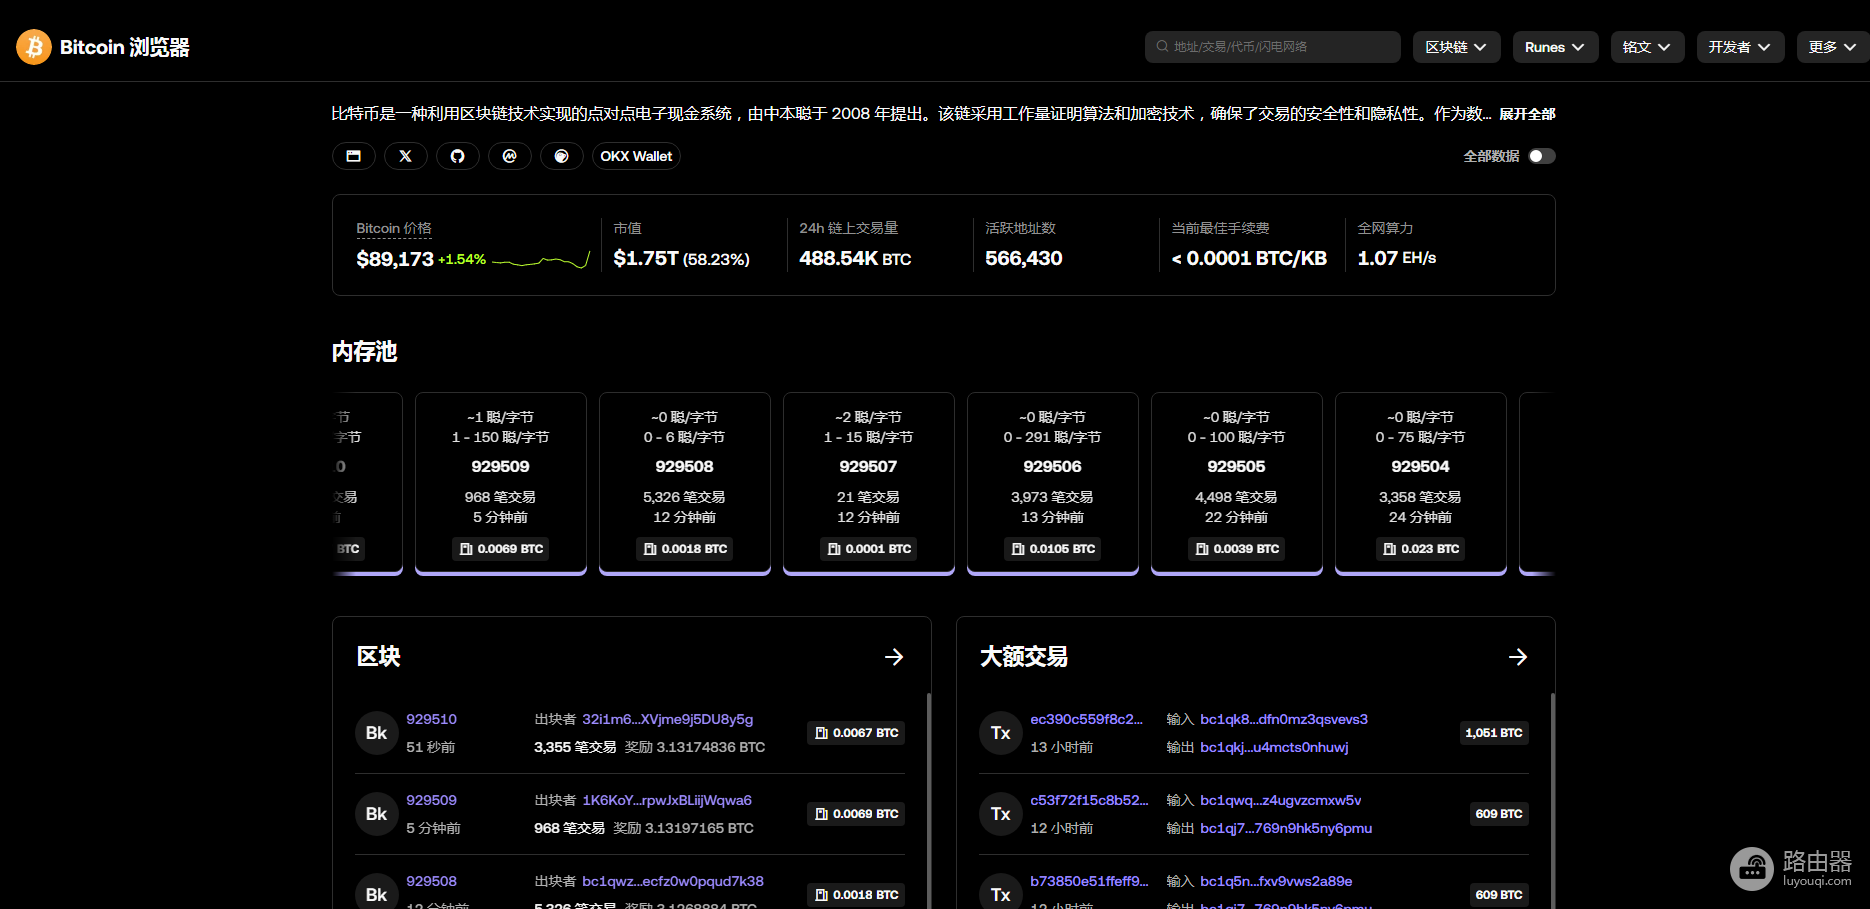
Task: Open miner address 32i1m6...XVjme9j5DU8y5g
Action: 668,719
